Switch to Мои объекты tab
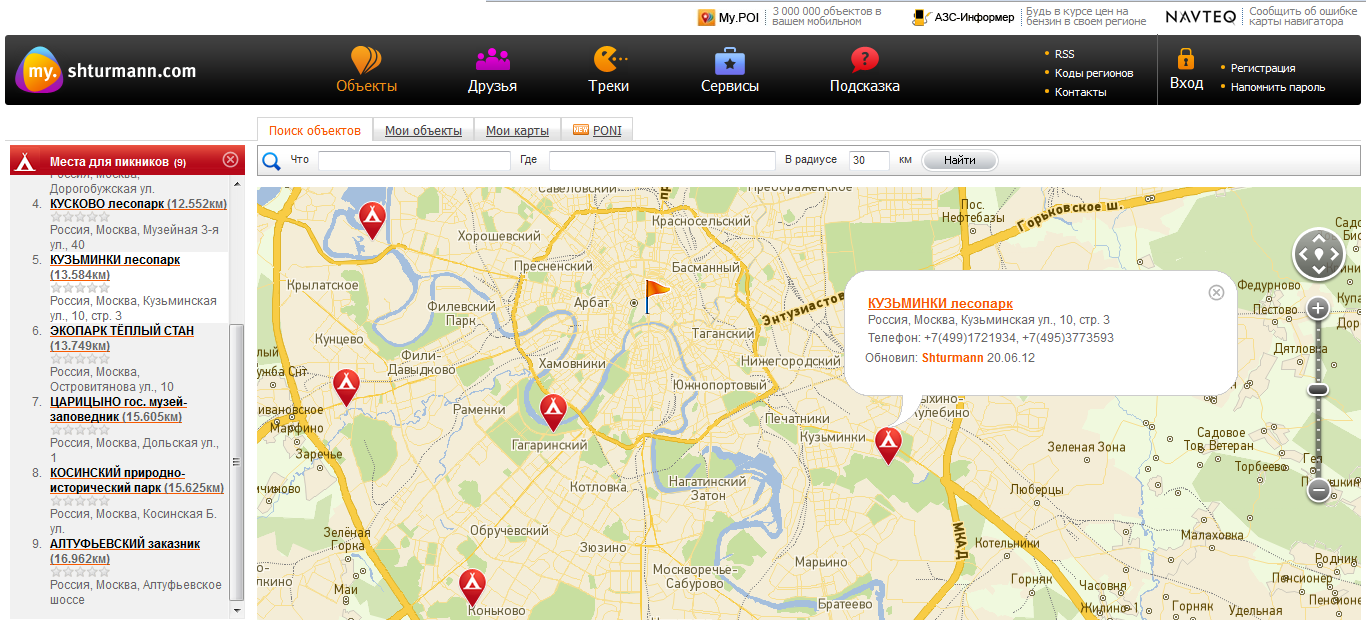 [423, 130]
